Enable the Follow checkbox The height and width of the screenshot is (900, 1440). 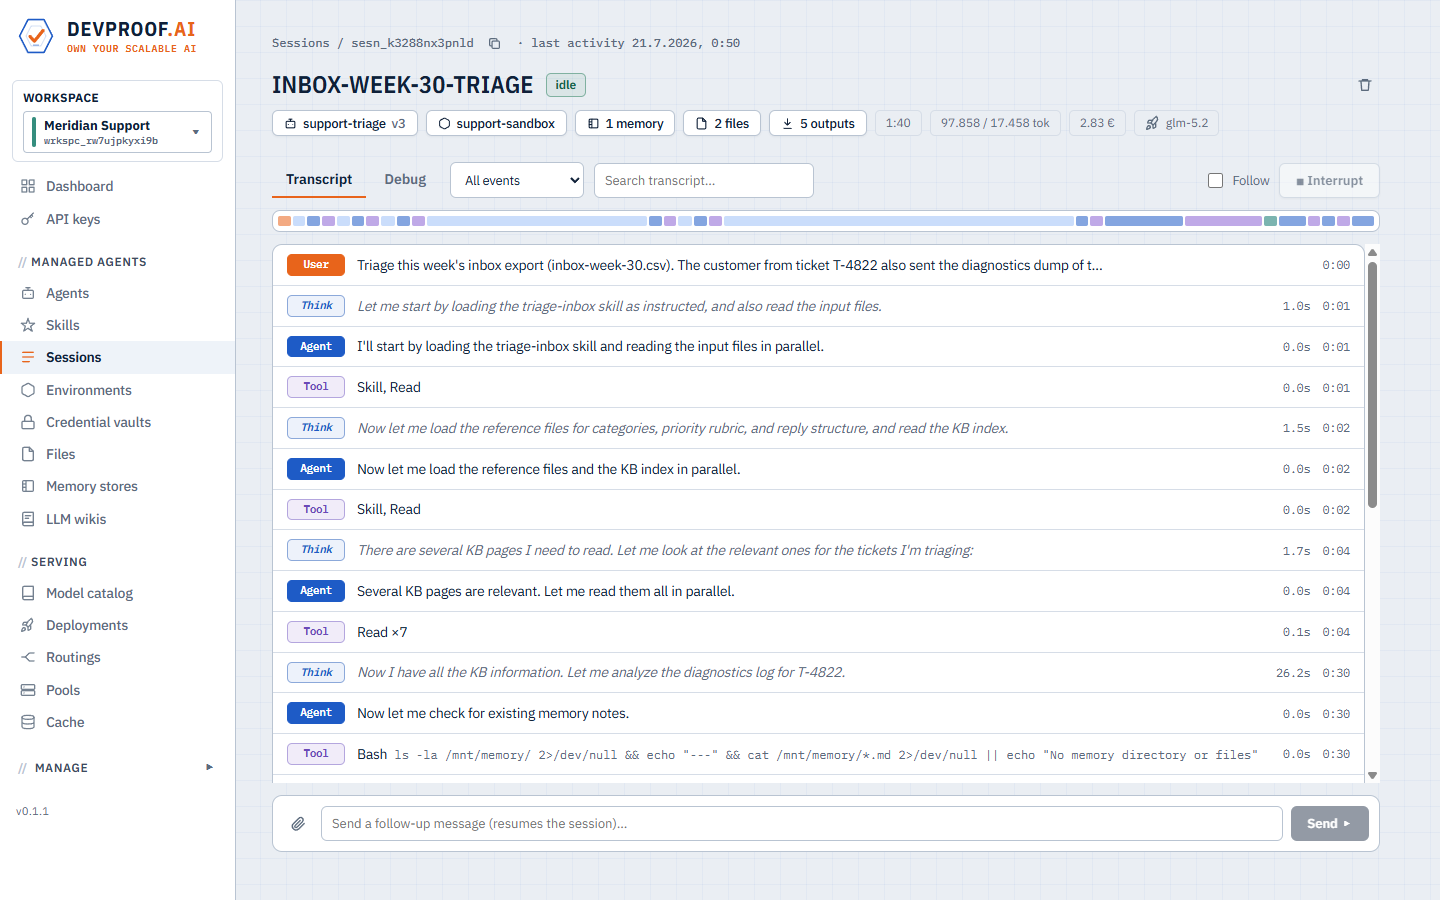pyautogui.click(x=1216, y=181)
